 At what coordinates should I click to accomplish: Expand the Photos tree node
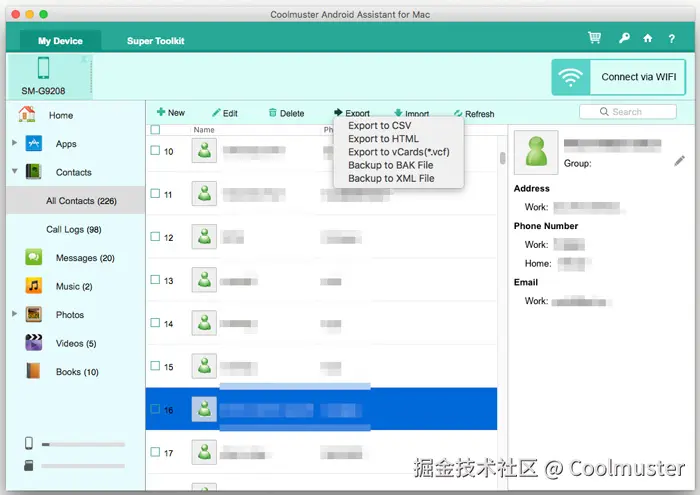[x=14, y=314]
